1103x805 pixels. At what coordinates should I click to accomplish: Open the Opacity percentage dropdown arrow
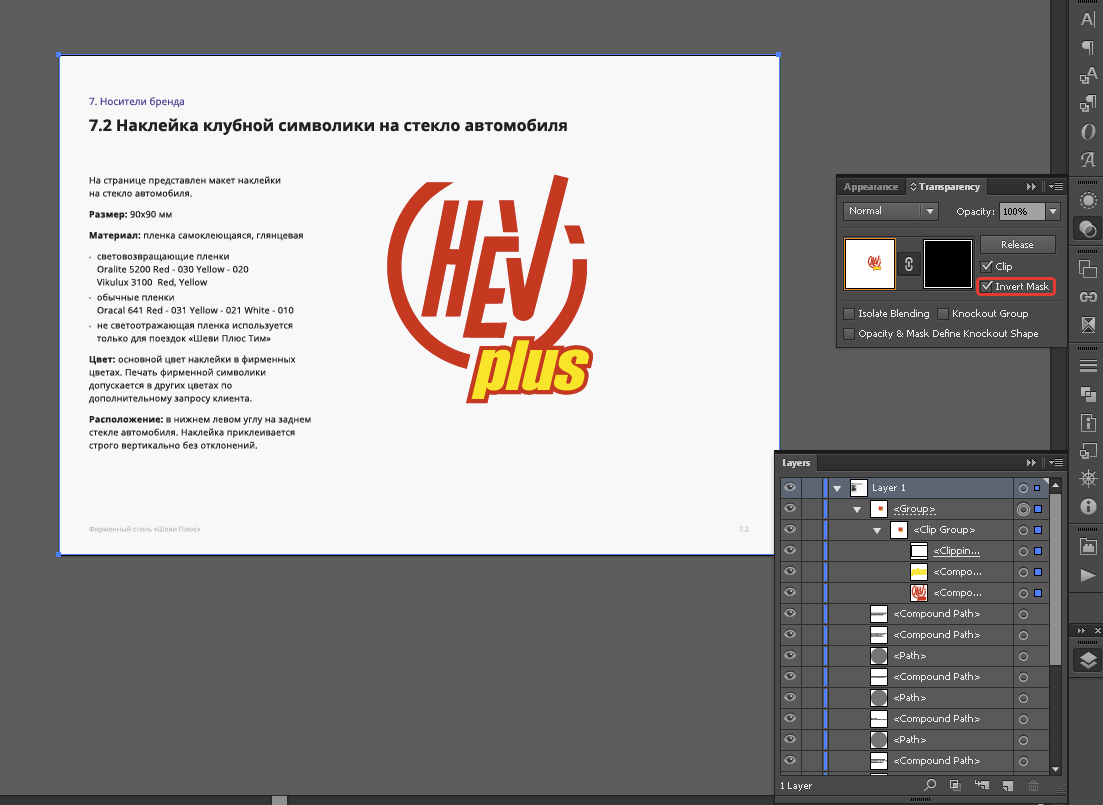(x=1052, y=211)
